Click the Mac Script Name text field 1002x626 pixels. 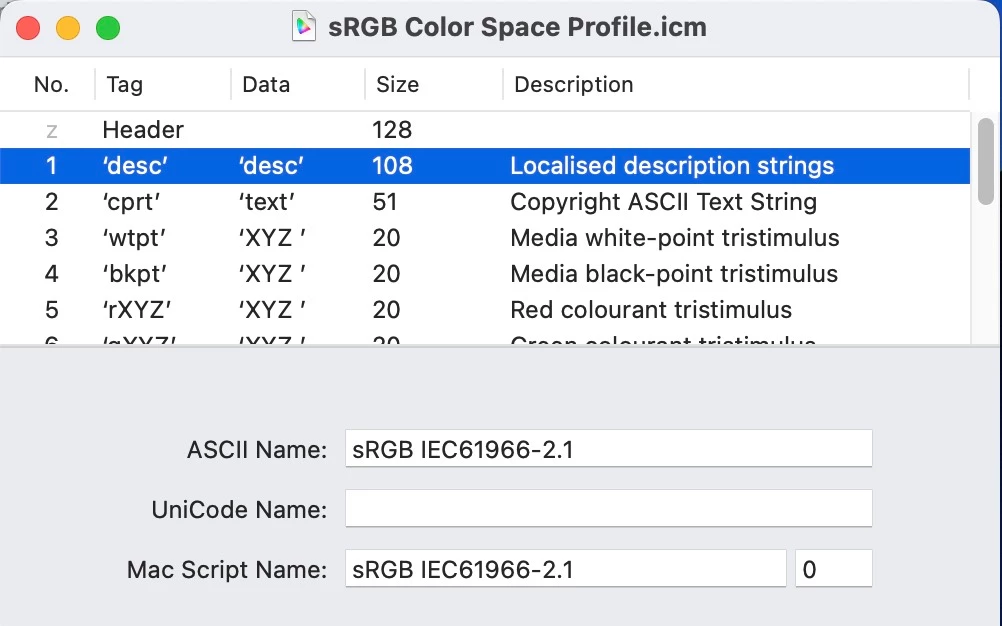coord(565,569)
